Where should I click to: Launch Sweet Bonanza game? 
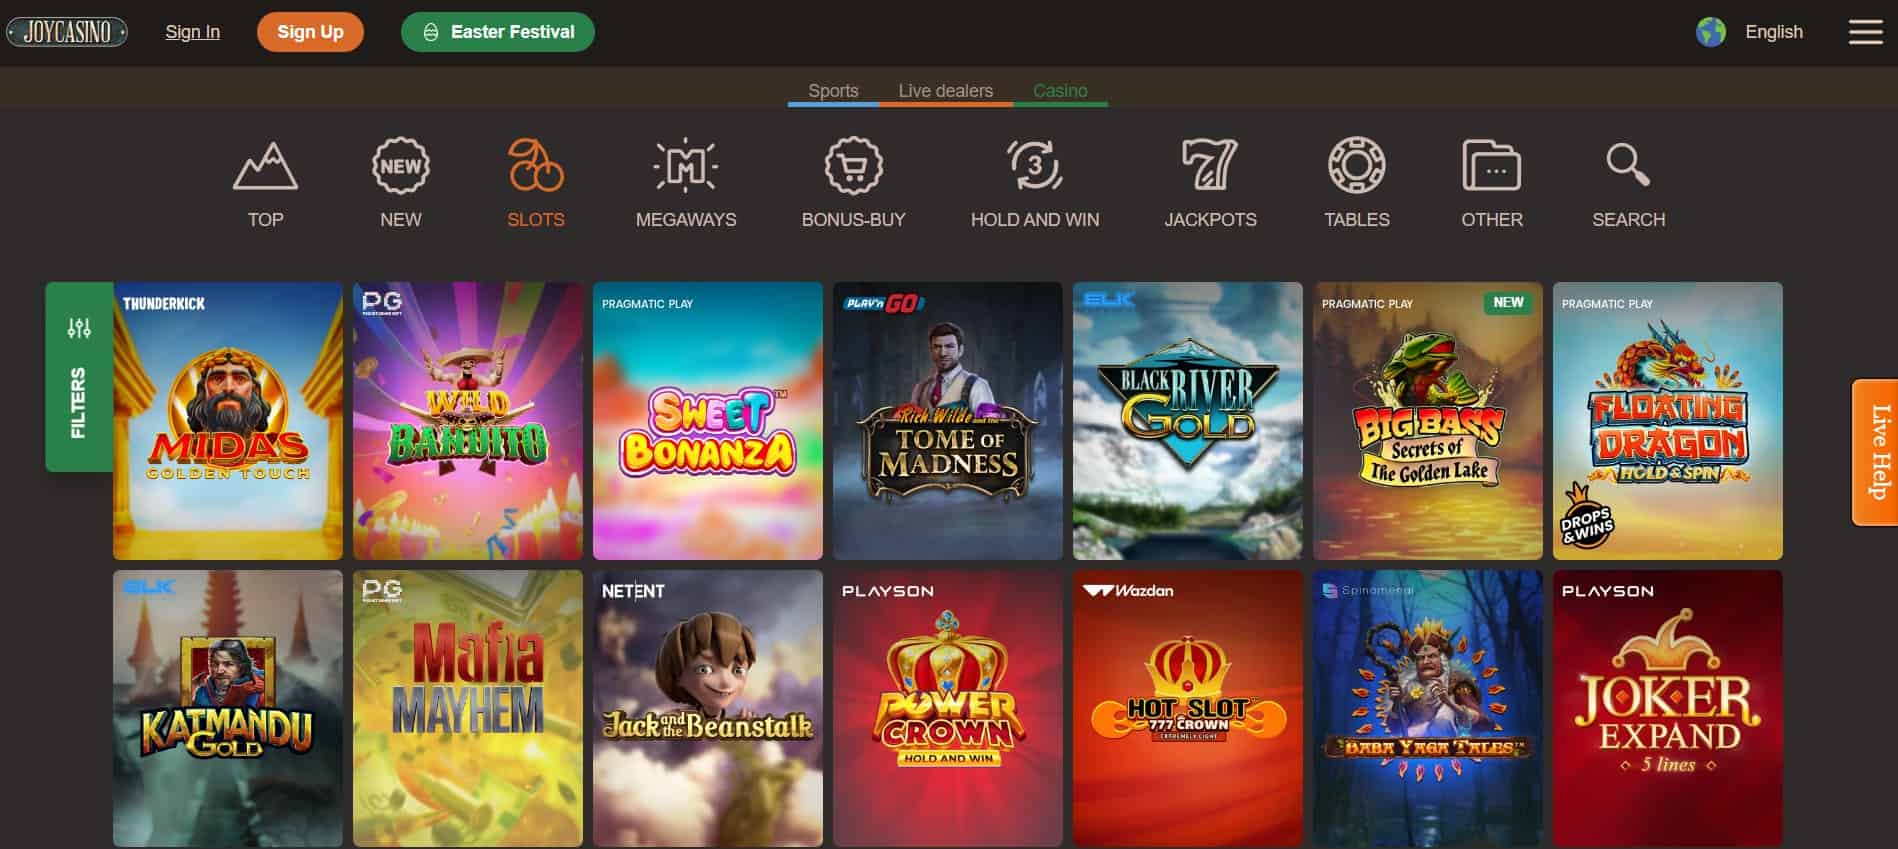click(708, 421)
